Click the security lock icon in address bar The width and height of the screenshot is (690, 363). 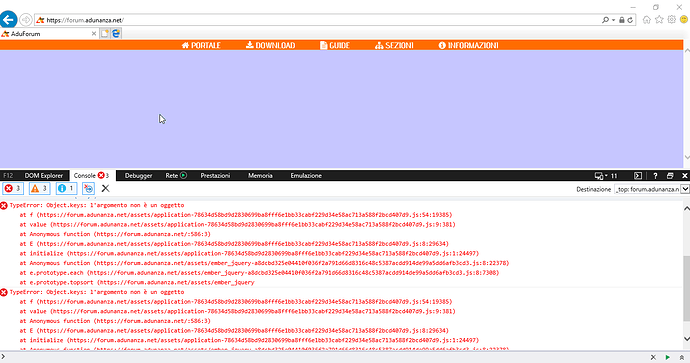click(621, 20)
